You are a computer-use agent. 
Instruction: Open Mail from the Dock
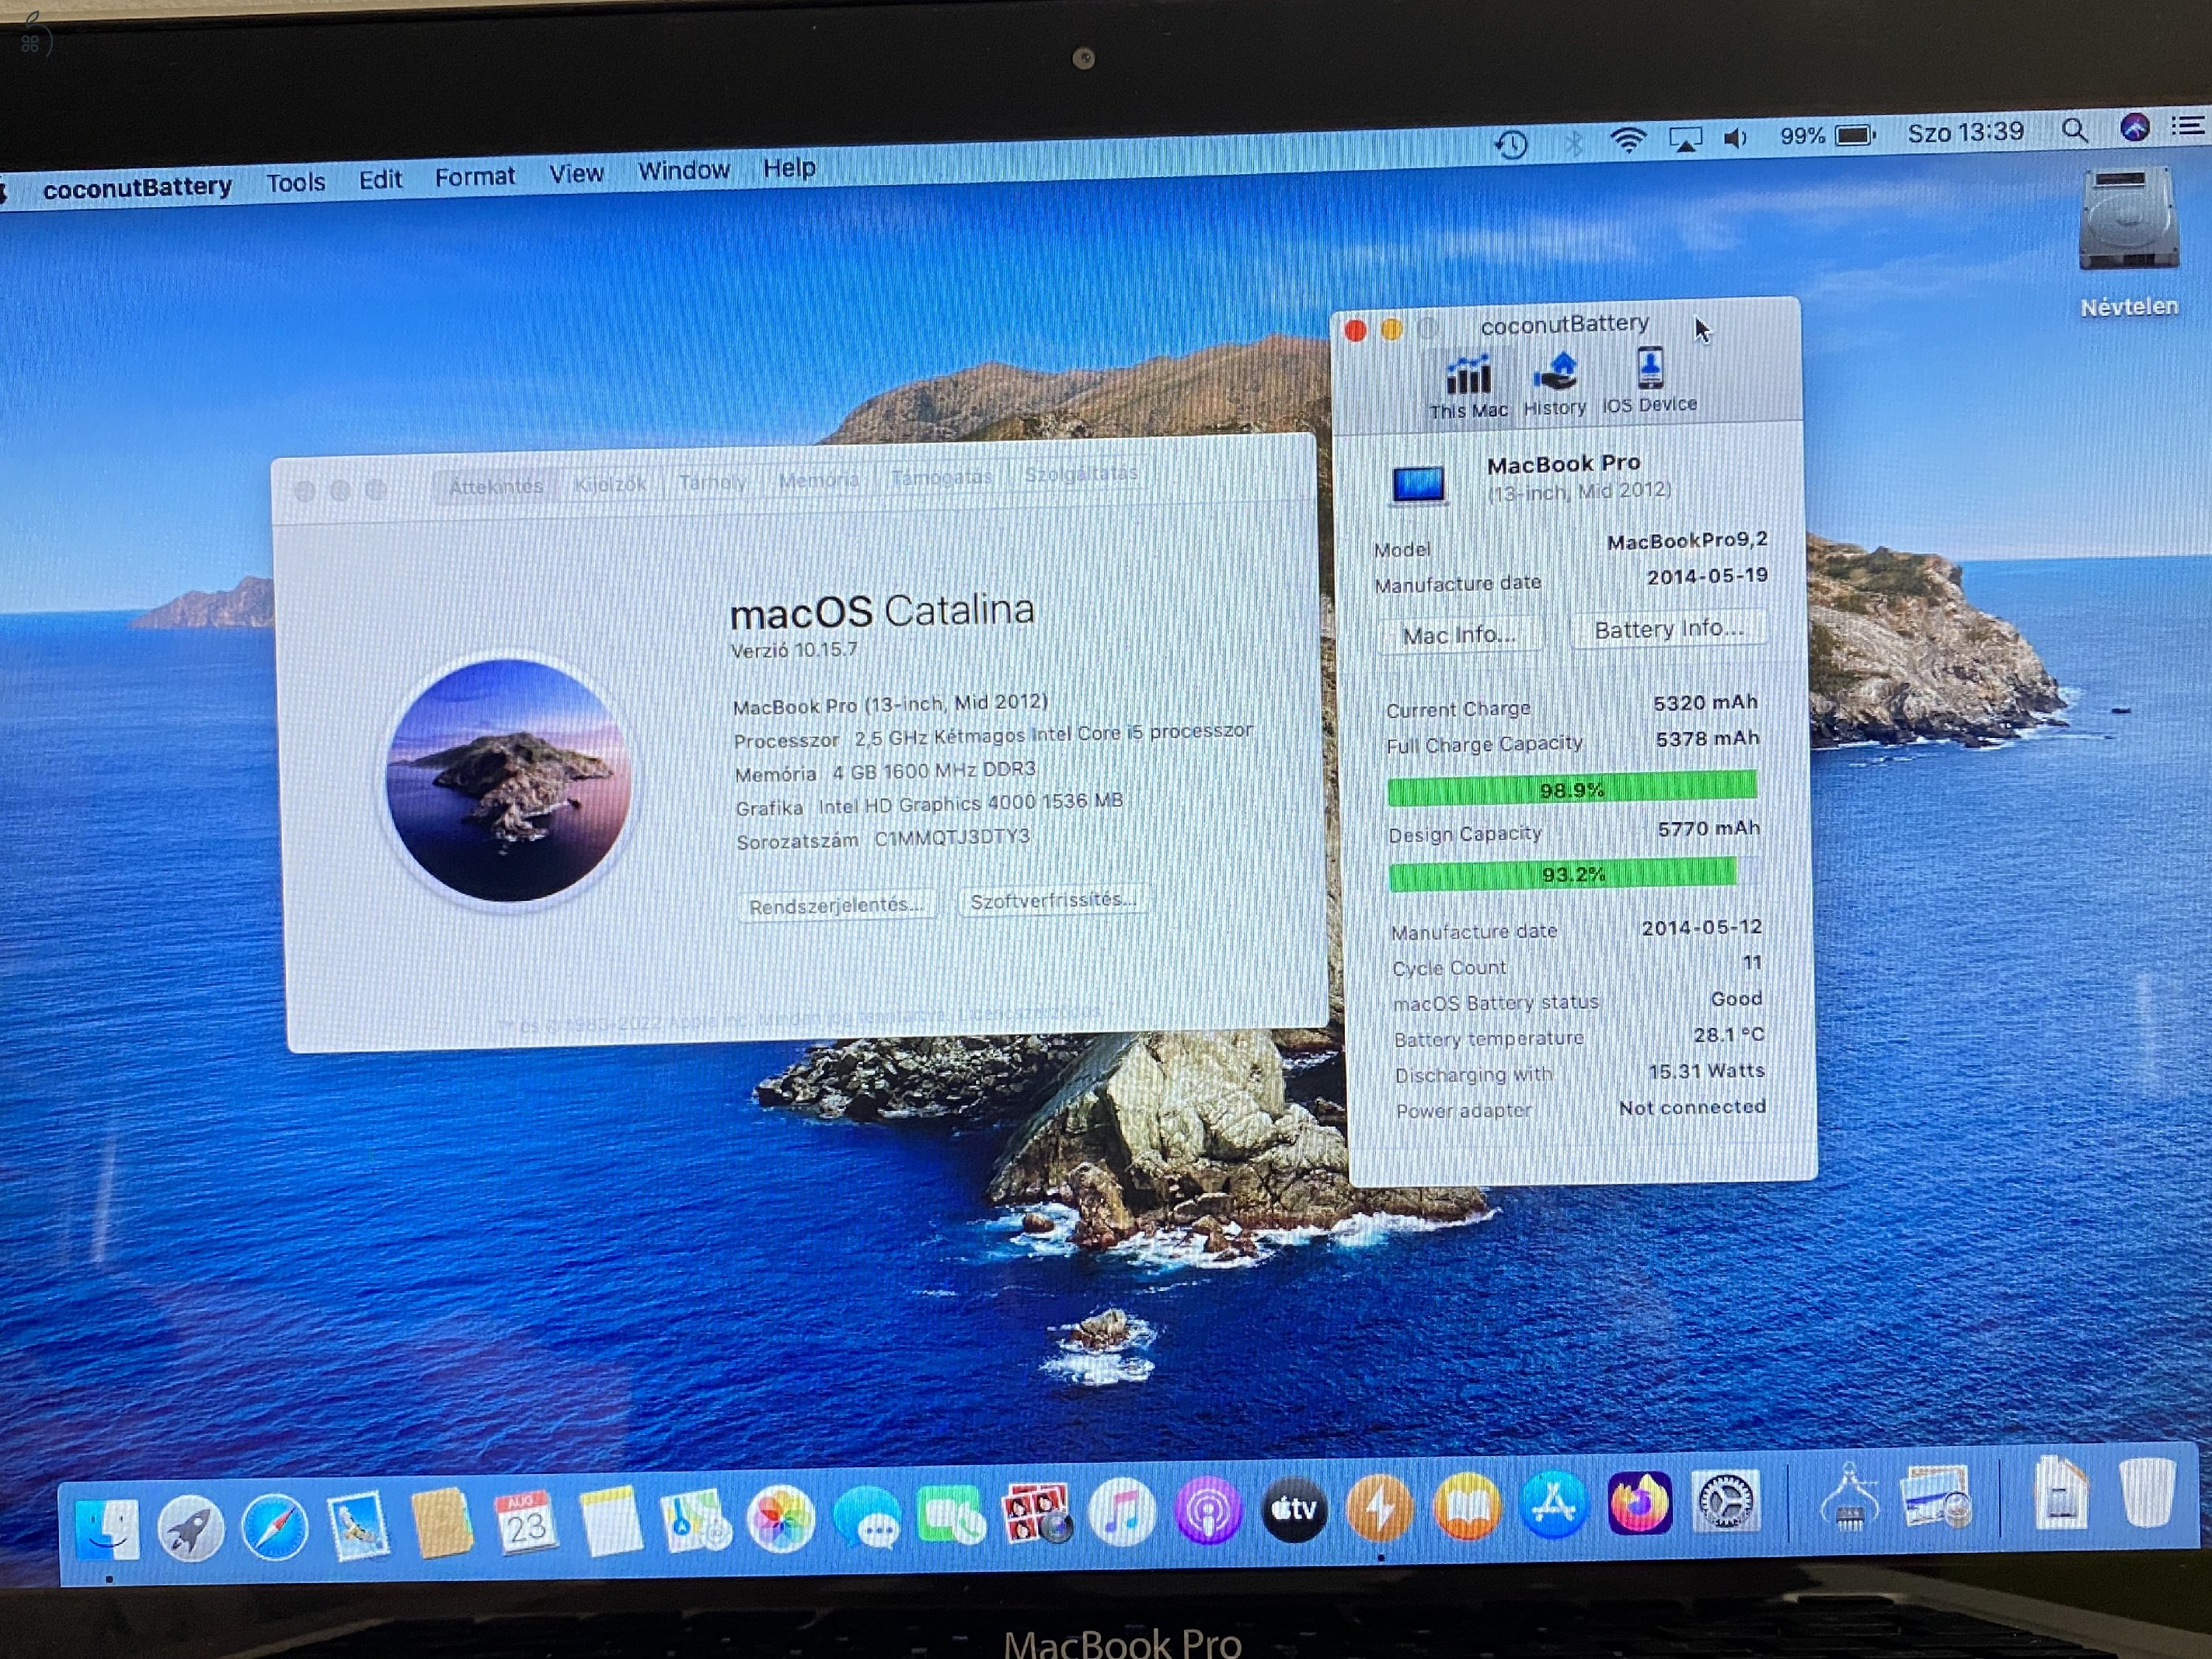[357, 1526]
